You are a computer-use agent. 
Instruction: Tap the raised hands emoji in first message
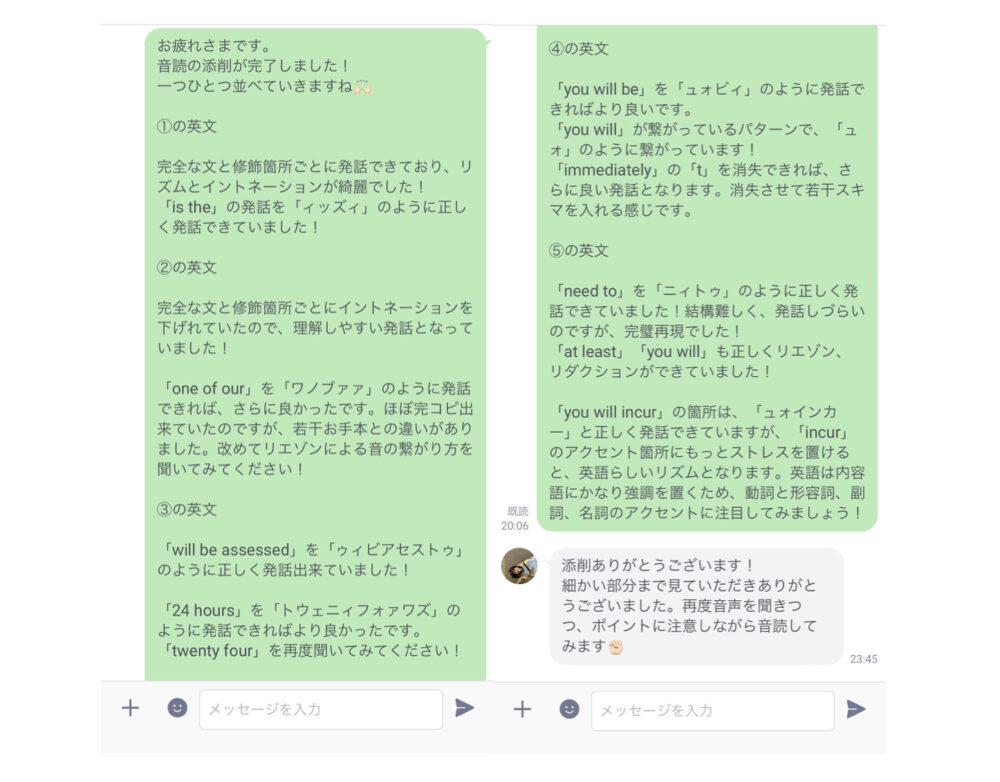pyautogui.click(x=362, y=87)
